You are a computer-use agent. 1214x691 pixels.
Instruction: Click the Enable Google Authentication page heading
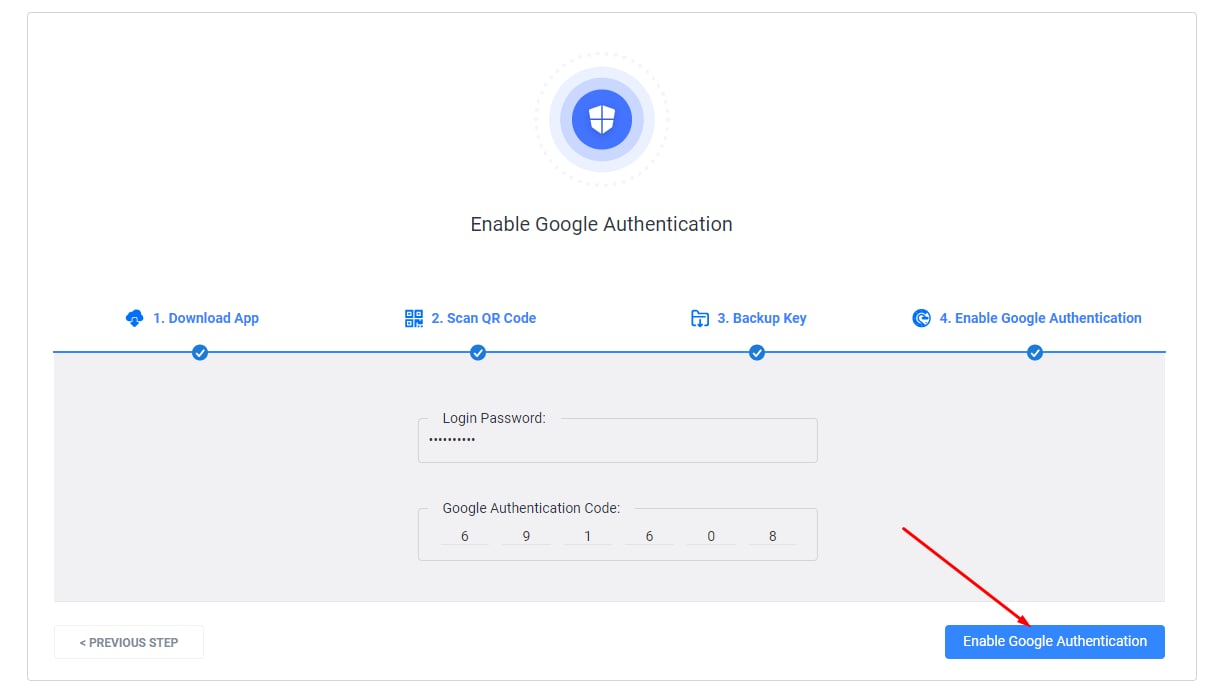click(602, 224)
